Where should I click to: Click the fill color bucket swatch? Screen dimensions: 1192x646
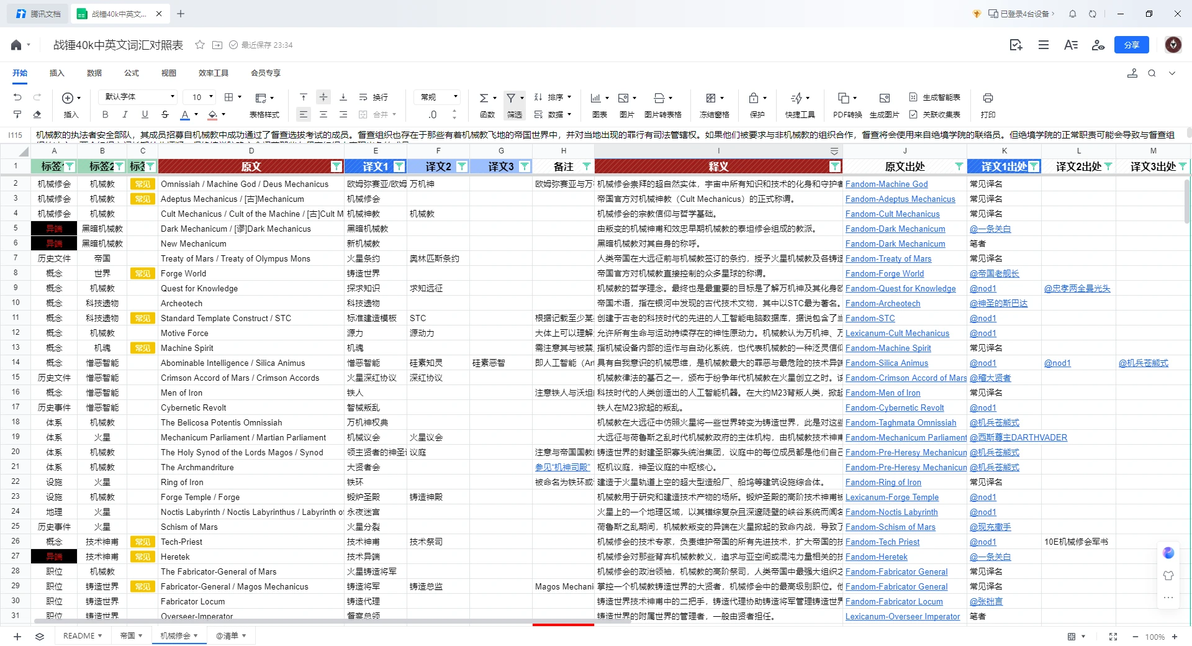[x=212, y=115]
